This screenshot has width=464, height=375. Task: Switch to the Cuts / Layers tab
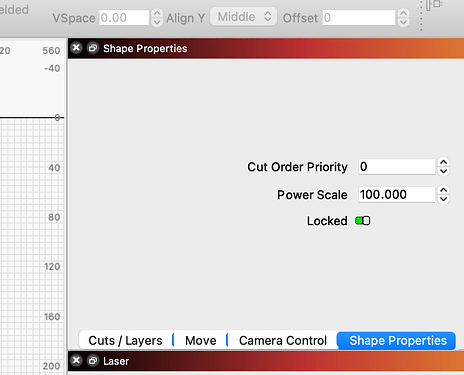coord(125,341)
